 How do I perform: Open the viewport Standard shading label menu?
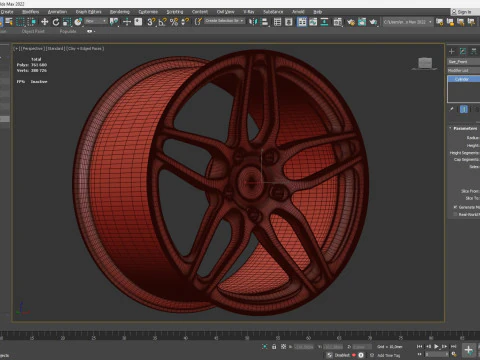click(x=56, y=49)
